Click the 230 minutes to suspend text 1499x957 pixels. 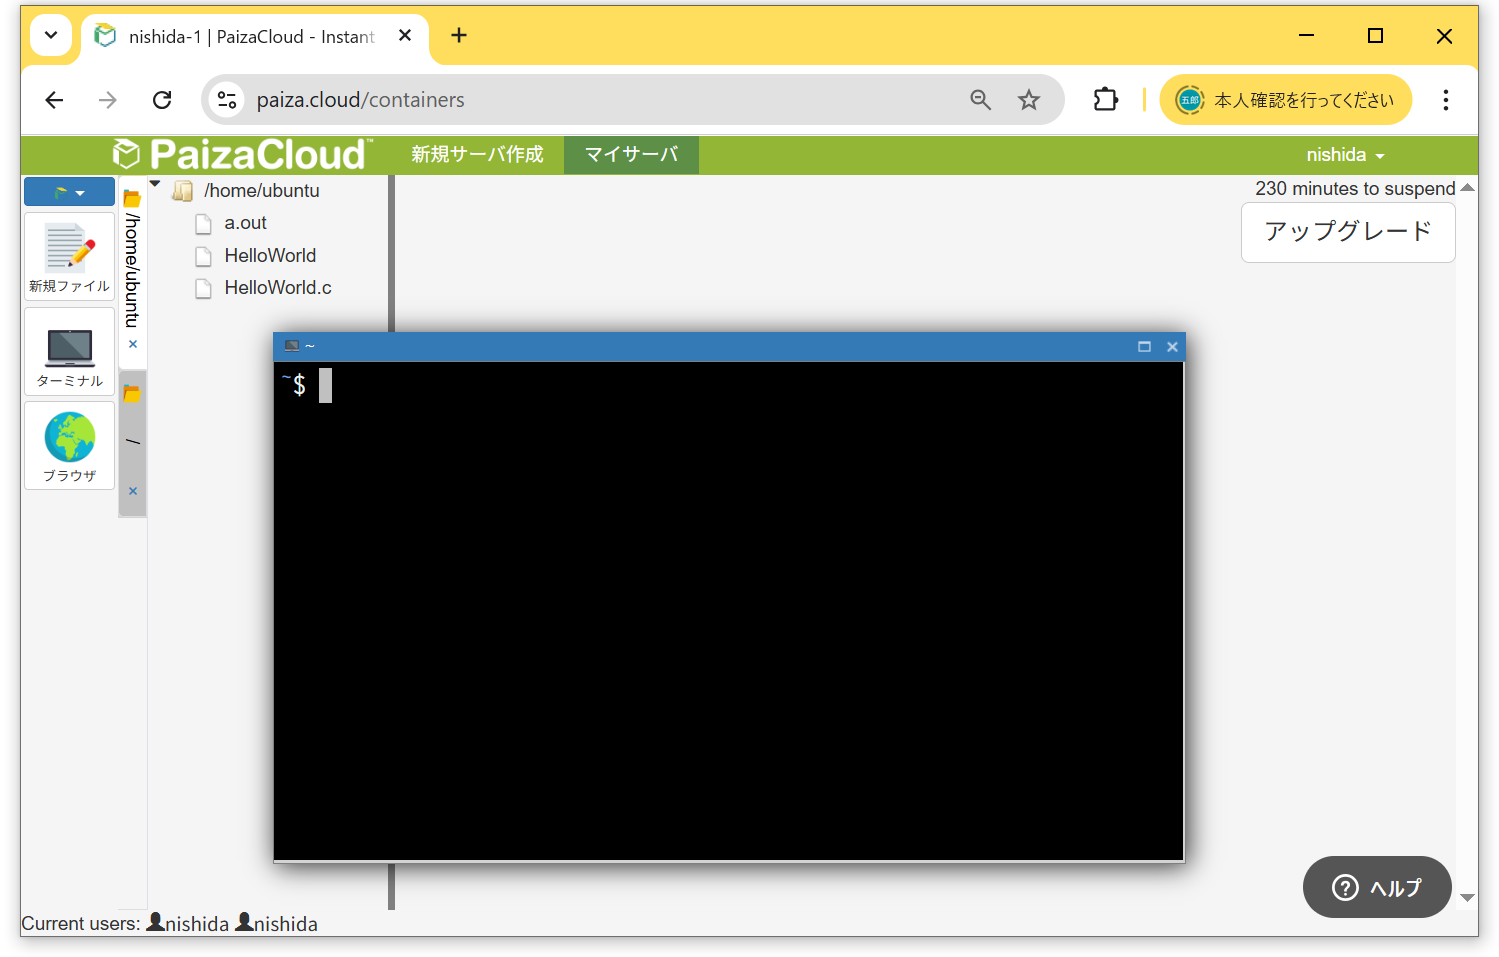click(x=1355, y=189)
